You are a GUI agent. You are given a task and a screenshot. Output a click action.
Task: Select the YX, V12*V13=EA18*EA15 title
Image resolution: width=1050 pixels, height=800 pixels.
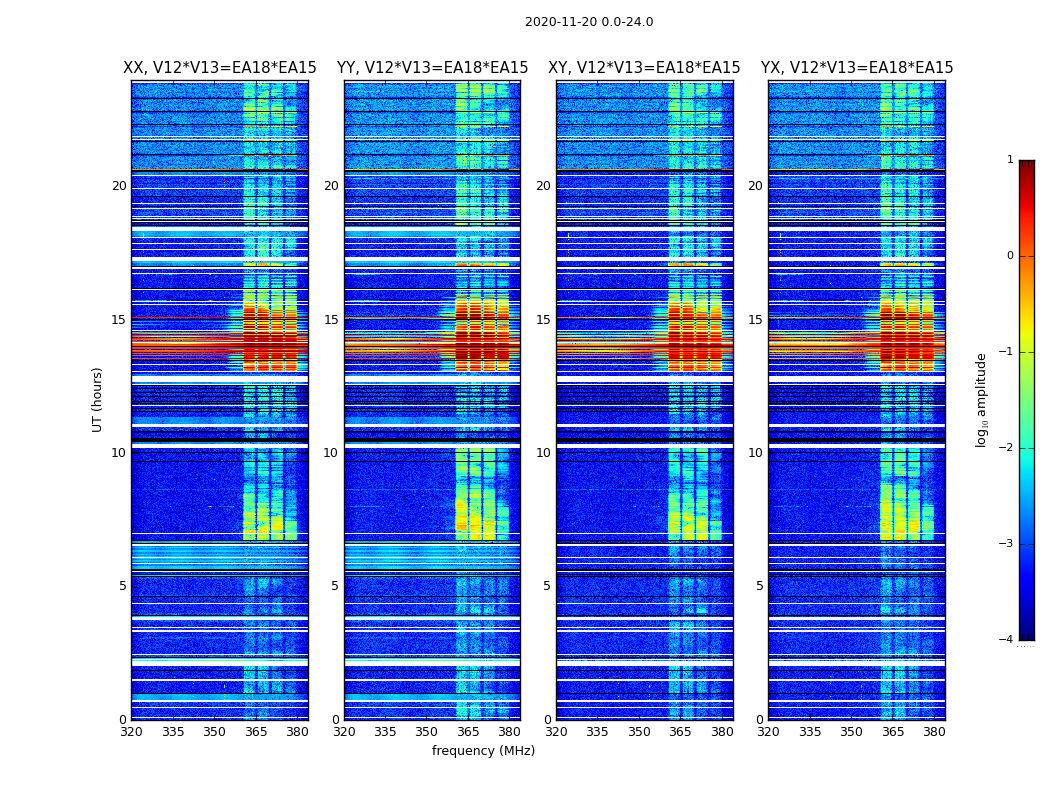pos(856,68)
